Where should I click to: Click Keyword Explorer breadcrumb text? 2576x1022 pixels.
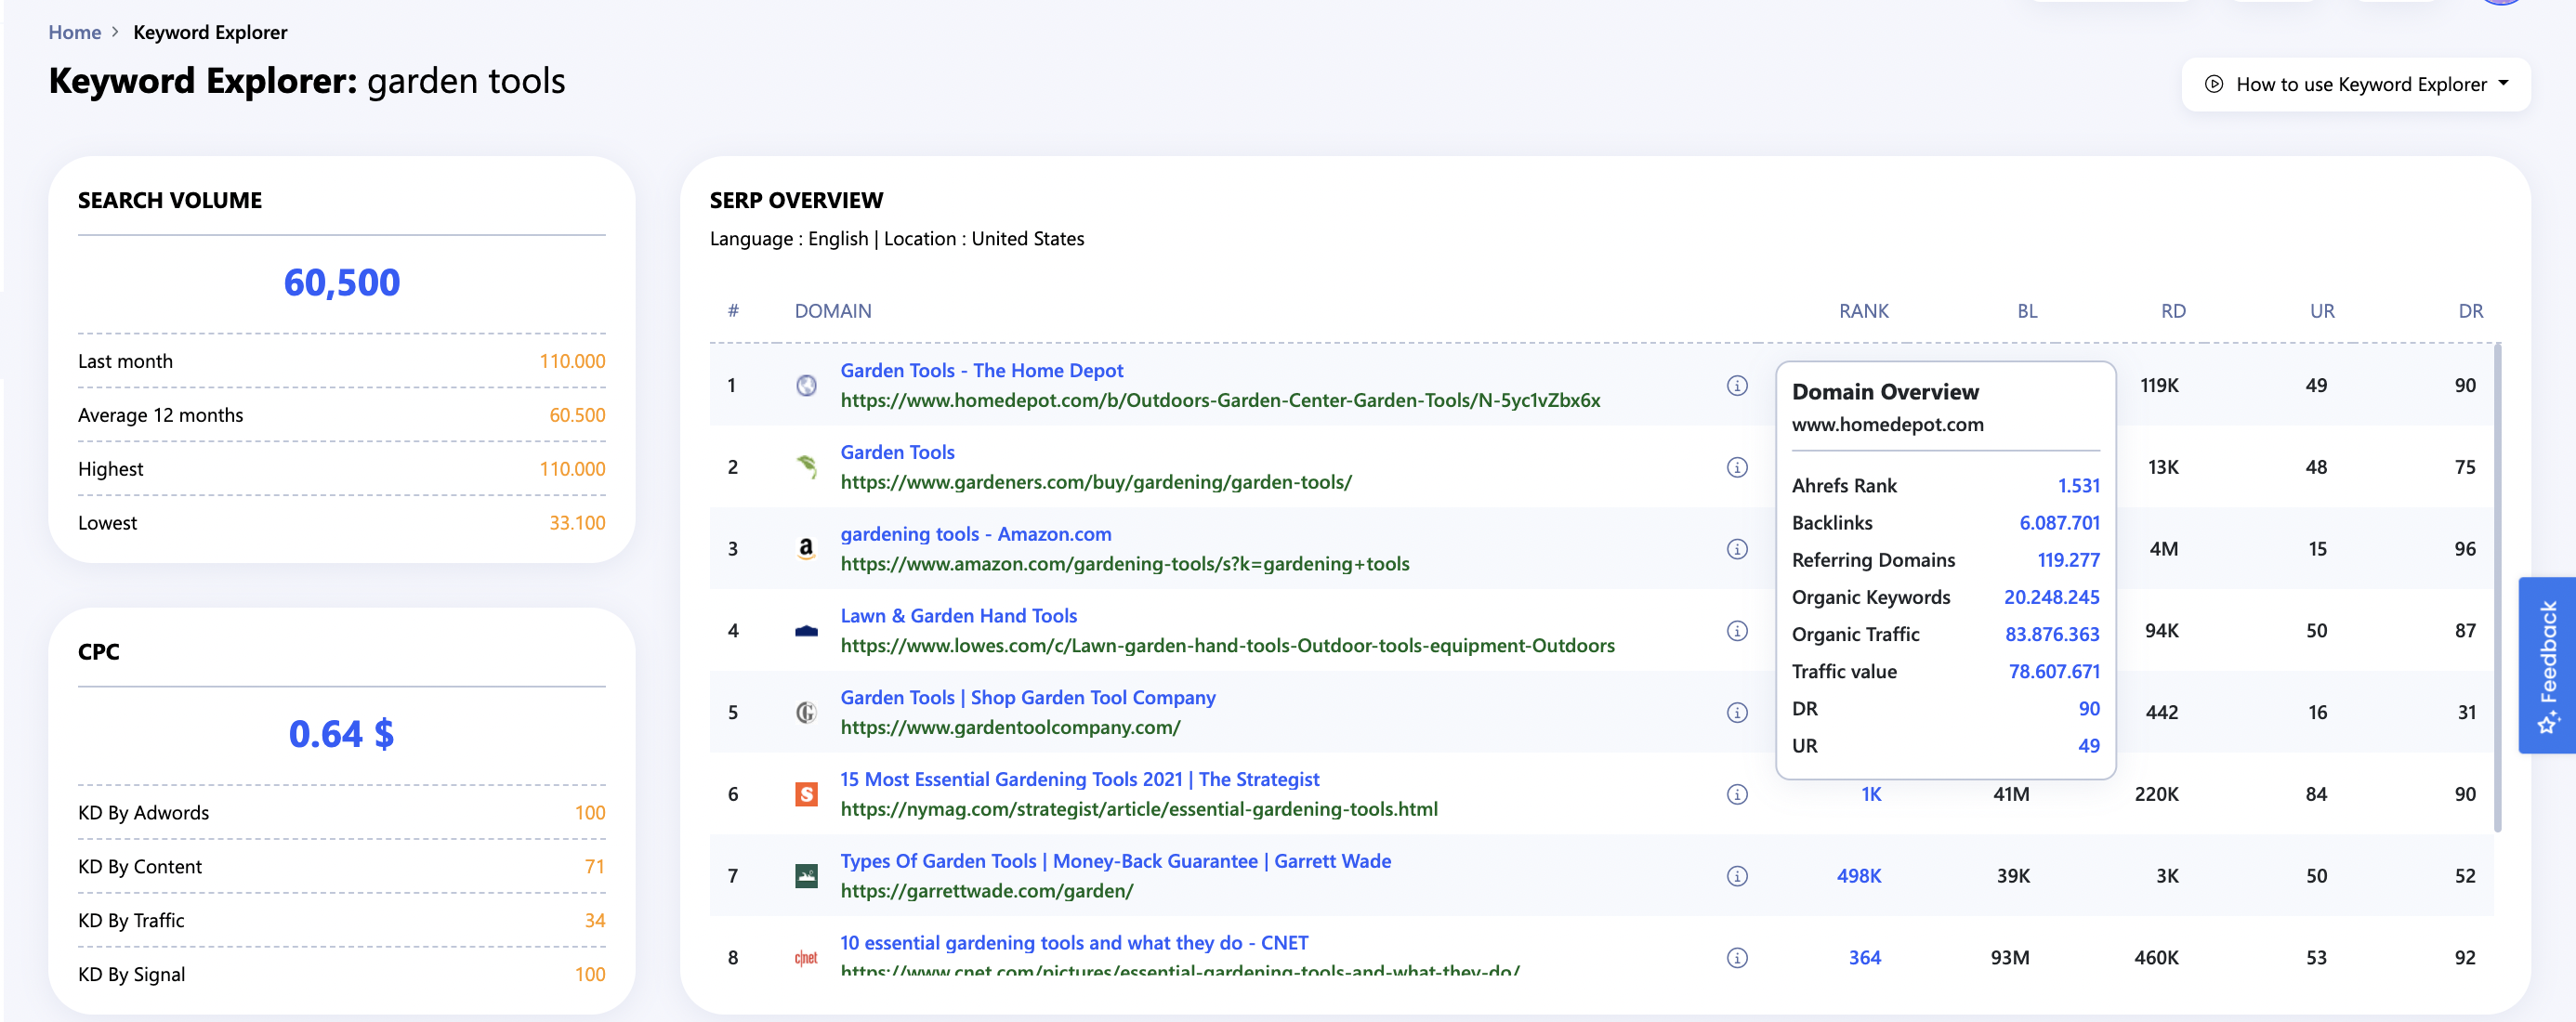point(210,32)
